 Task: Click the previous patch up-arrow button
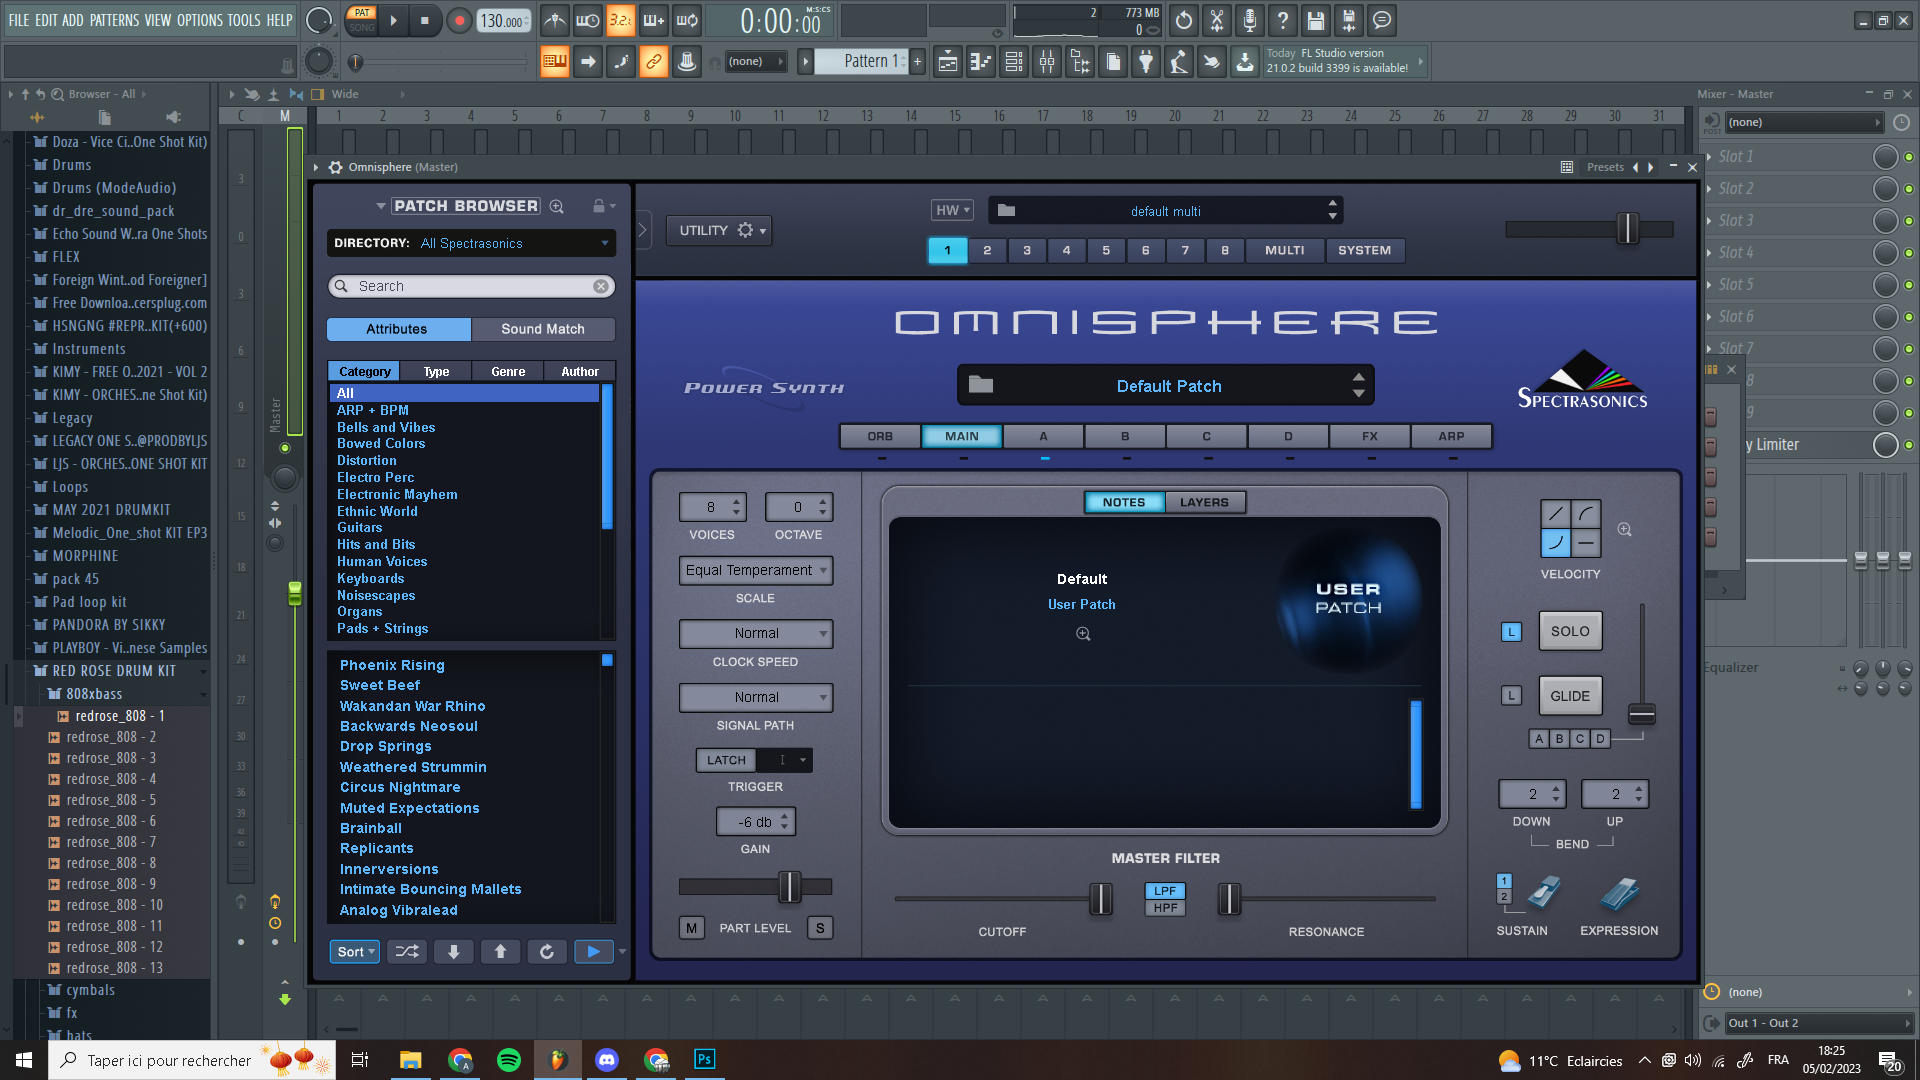point(501,952)
